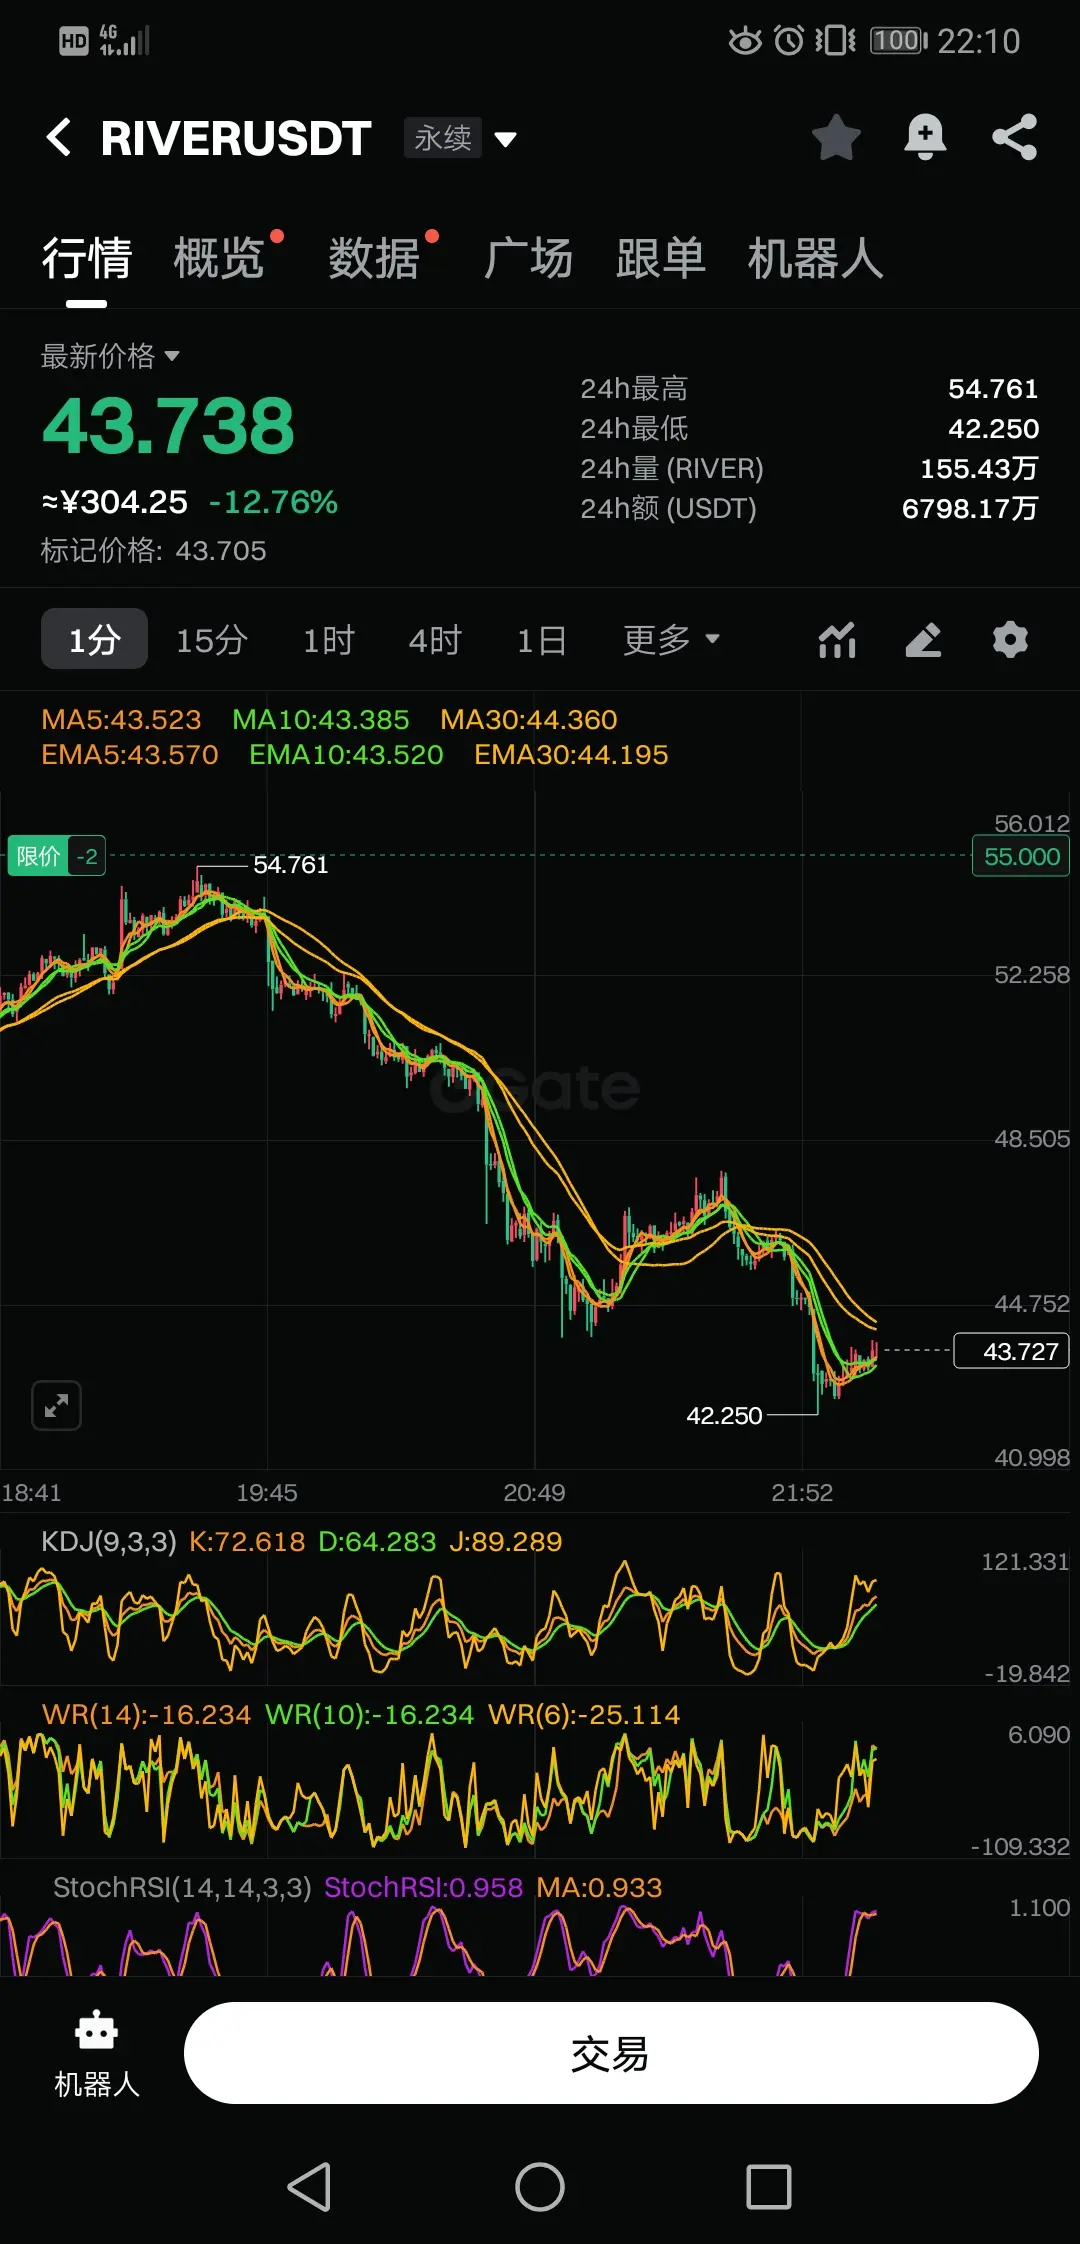Expand chart to fullscreen
The height and width of the screenshot is (2244, 1080).
pyautogui.click(x=57, y=1406)
